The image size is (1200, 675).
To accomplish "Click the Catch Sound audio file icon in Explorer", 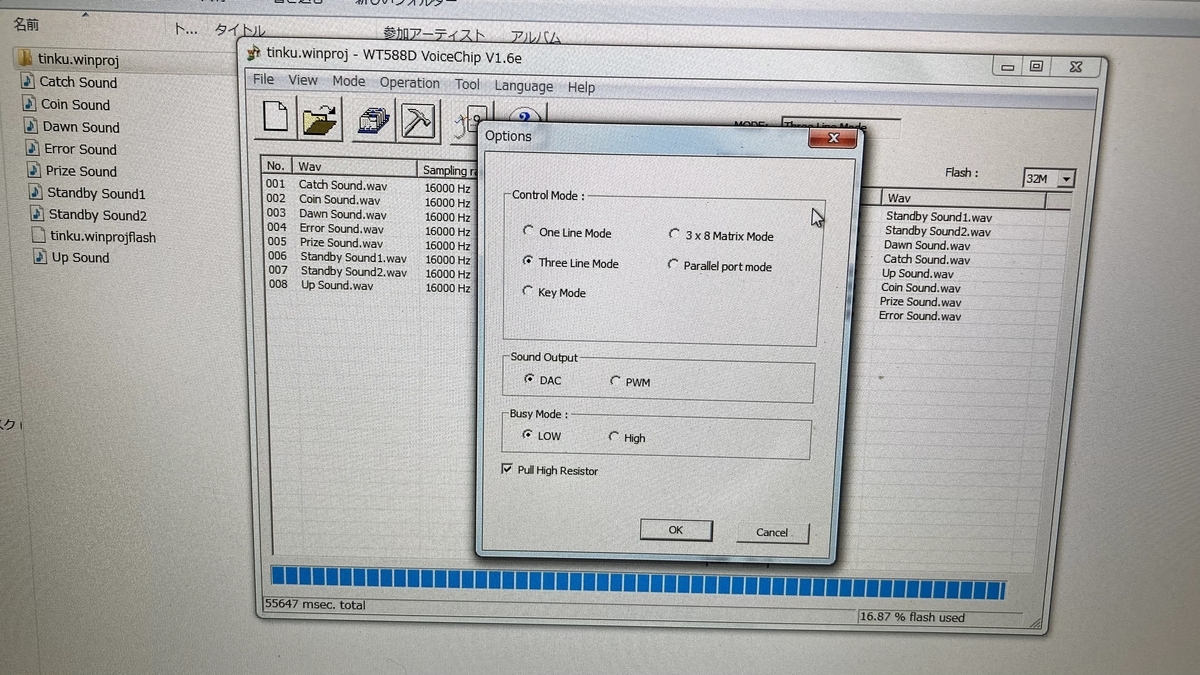I will pyautogui.click(x=28, y=81).
